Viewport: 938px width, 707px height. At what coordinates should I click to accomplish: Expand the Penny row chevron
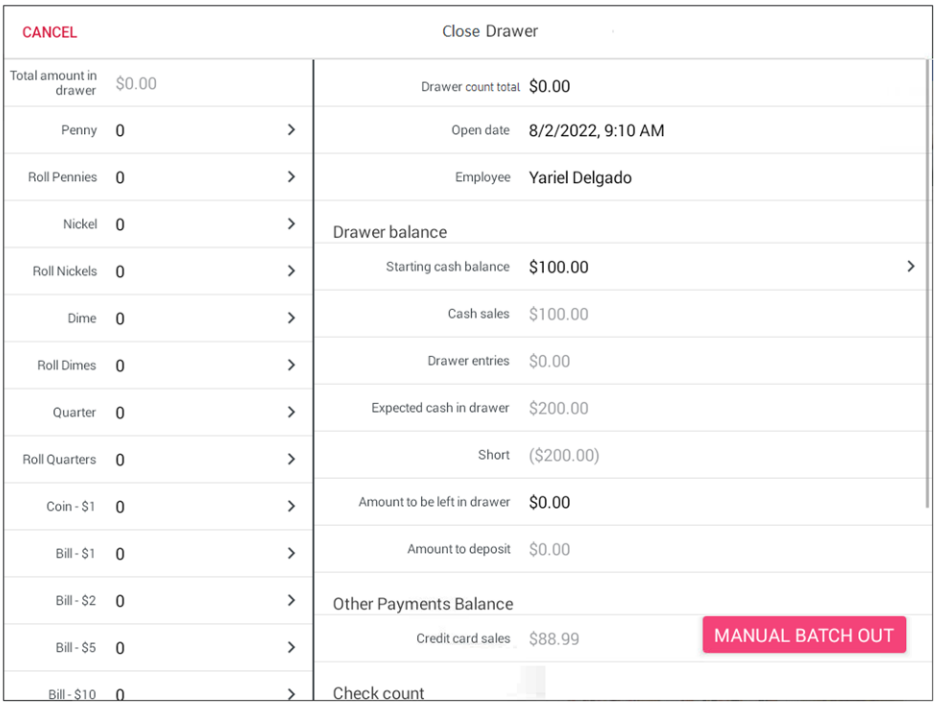pos(291,130)
